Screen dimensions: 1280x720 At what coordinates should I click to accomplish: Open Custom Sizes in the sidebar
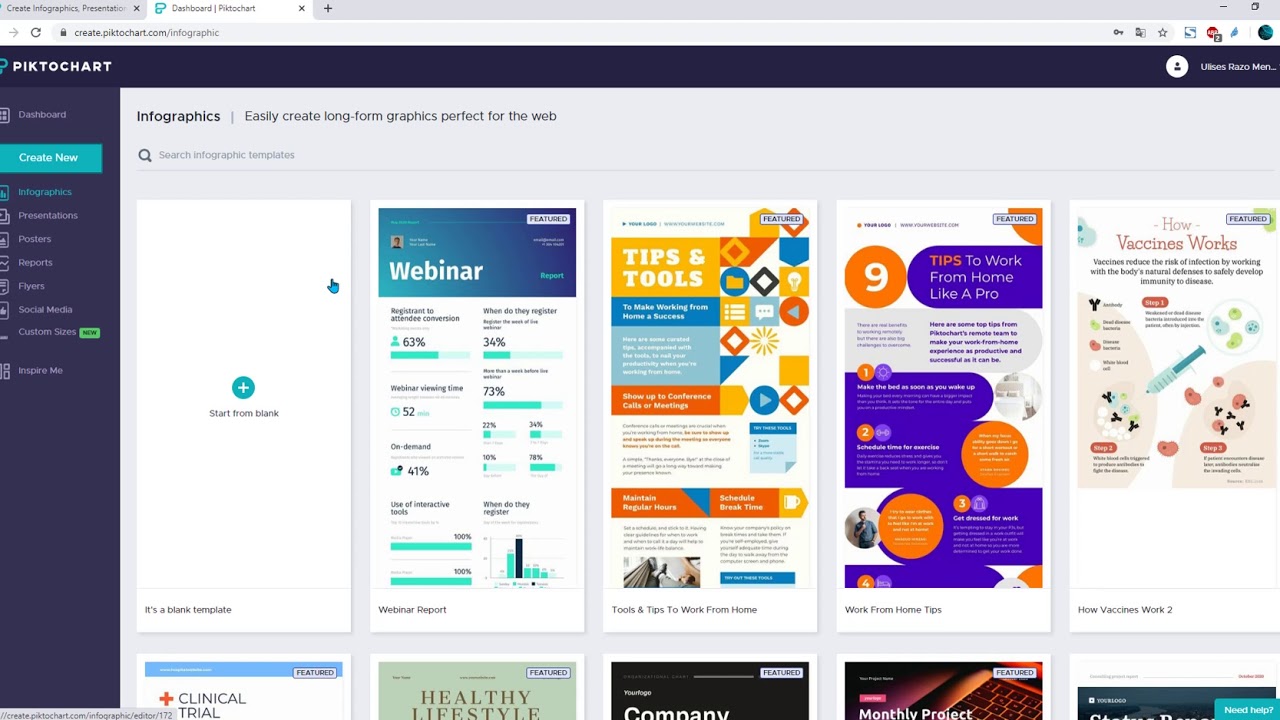(x=47, y=332)
